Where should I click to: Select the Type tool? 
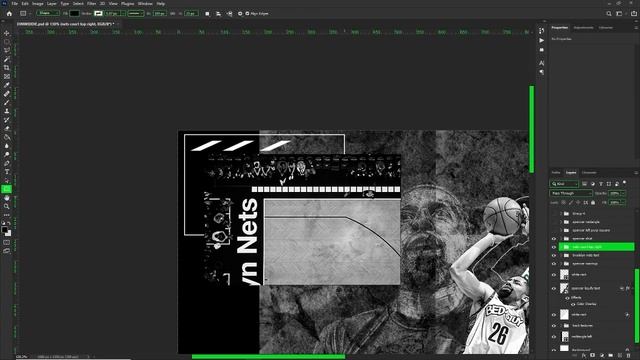coord(7,171)
